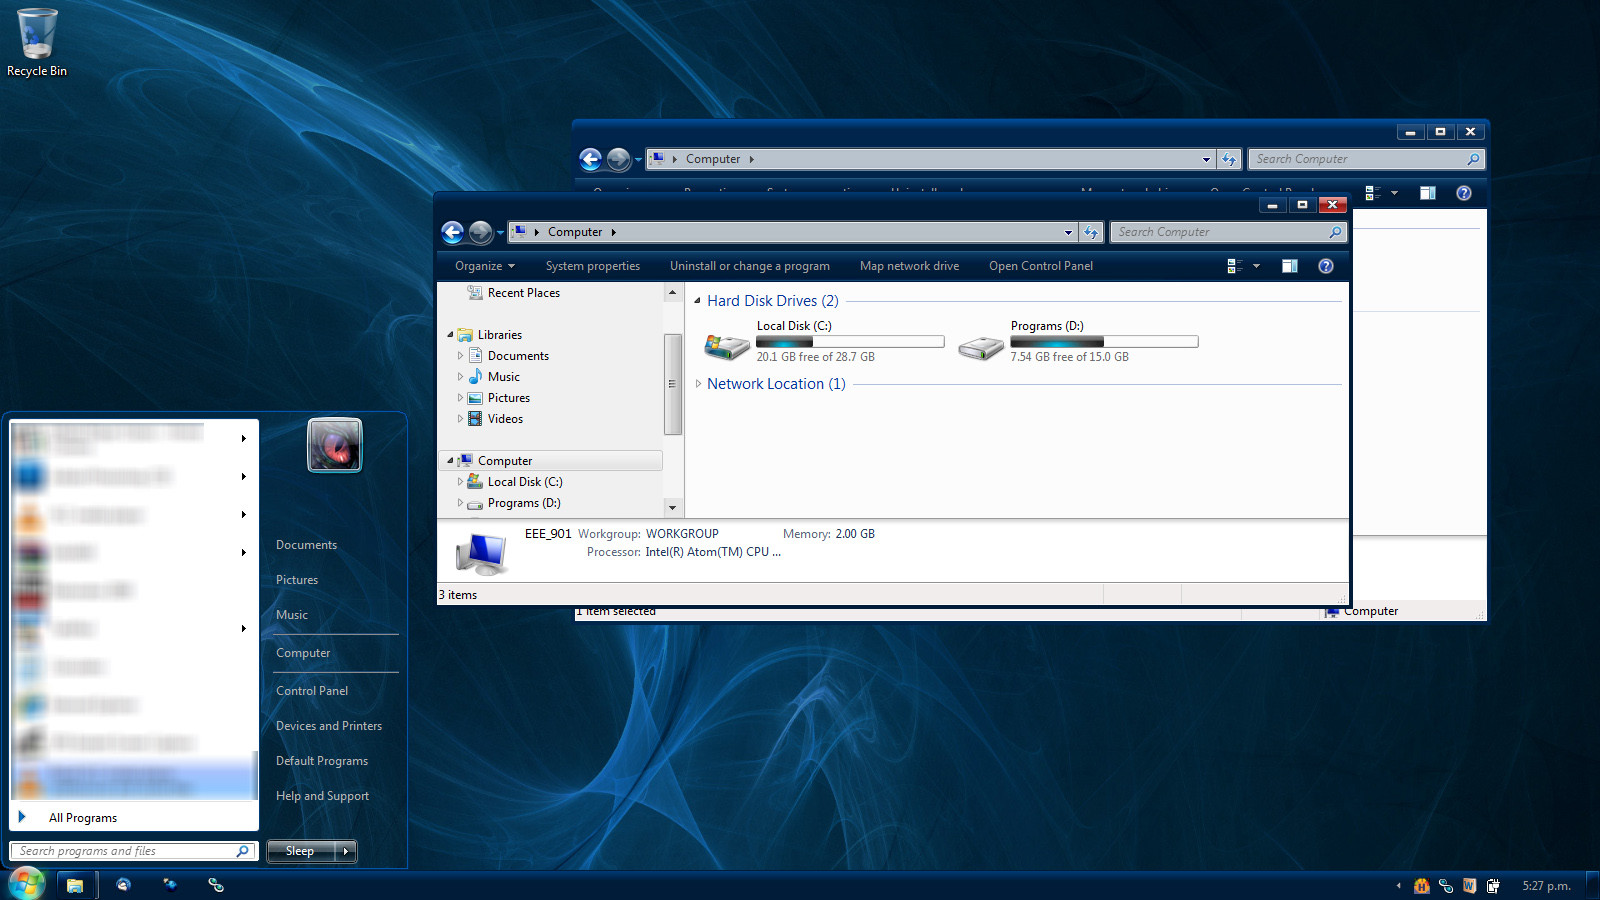
Task: Click Uninstall or change a program
Action: (x=750, y=266)
